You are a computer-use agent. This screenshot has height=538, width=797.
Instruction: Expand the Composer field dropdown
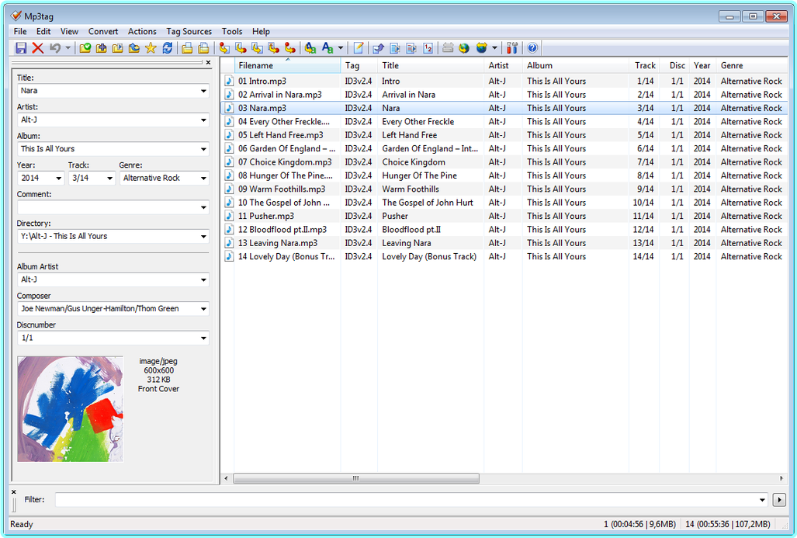pos(203,309)
